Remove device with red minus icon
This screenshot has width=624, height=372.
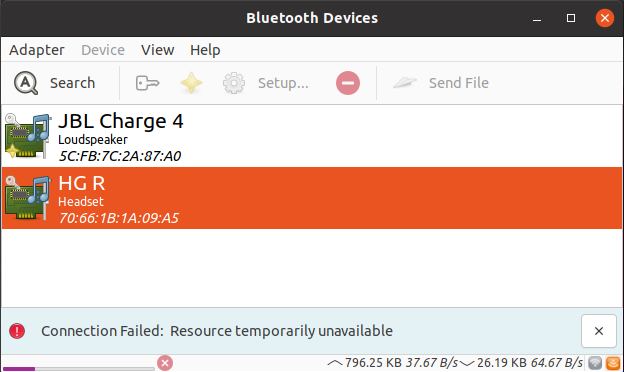tap(348, 83)
